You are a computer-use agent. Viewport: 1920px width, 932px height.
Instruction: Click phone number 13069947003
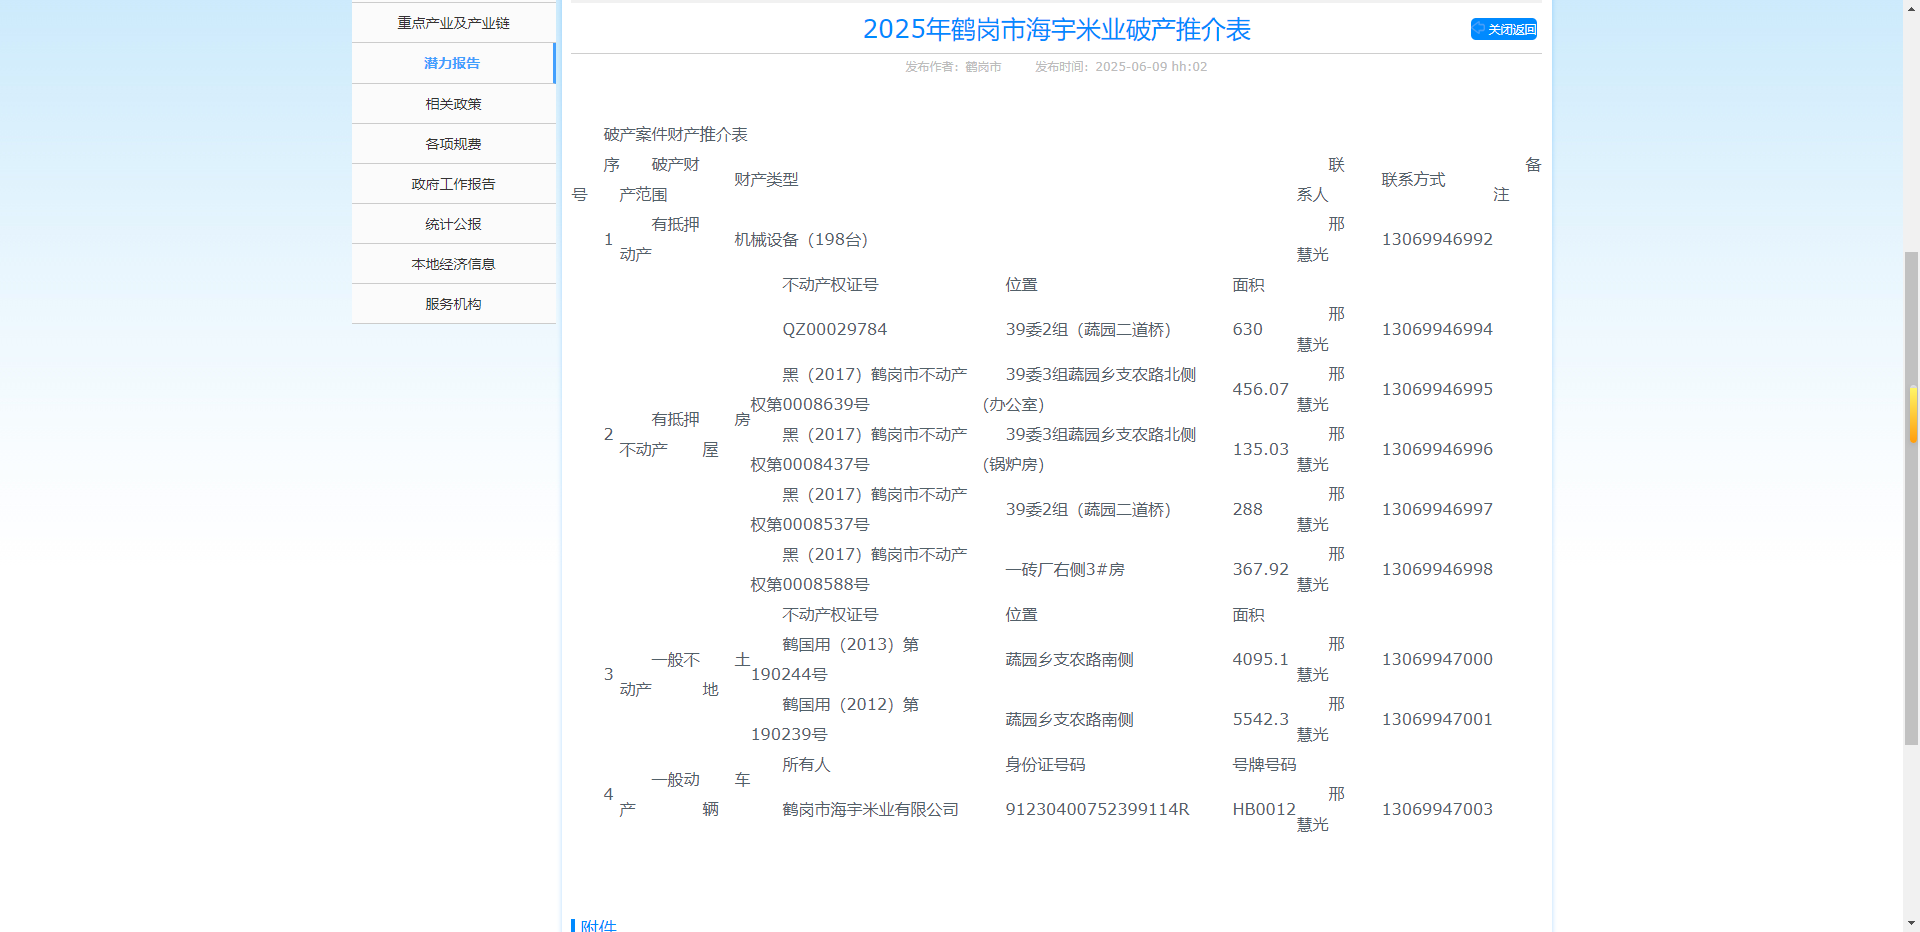tap(1437, 809)
